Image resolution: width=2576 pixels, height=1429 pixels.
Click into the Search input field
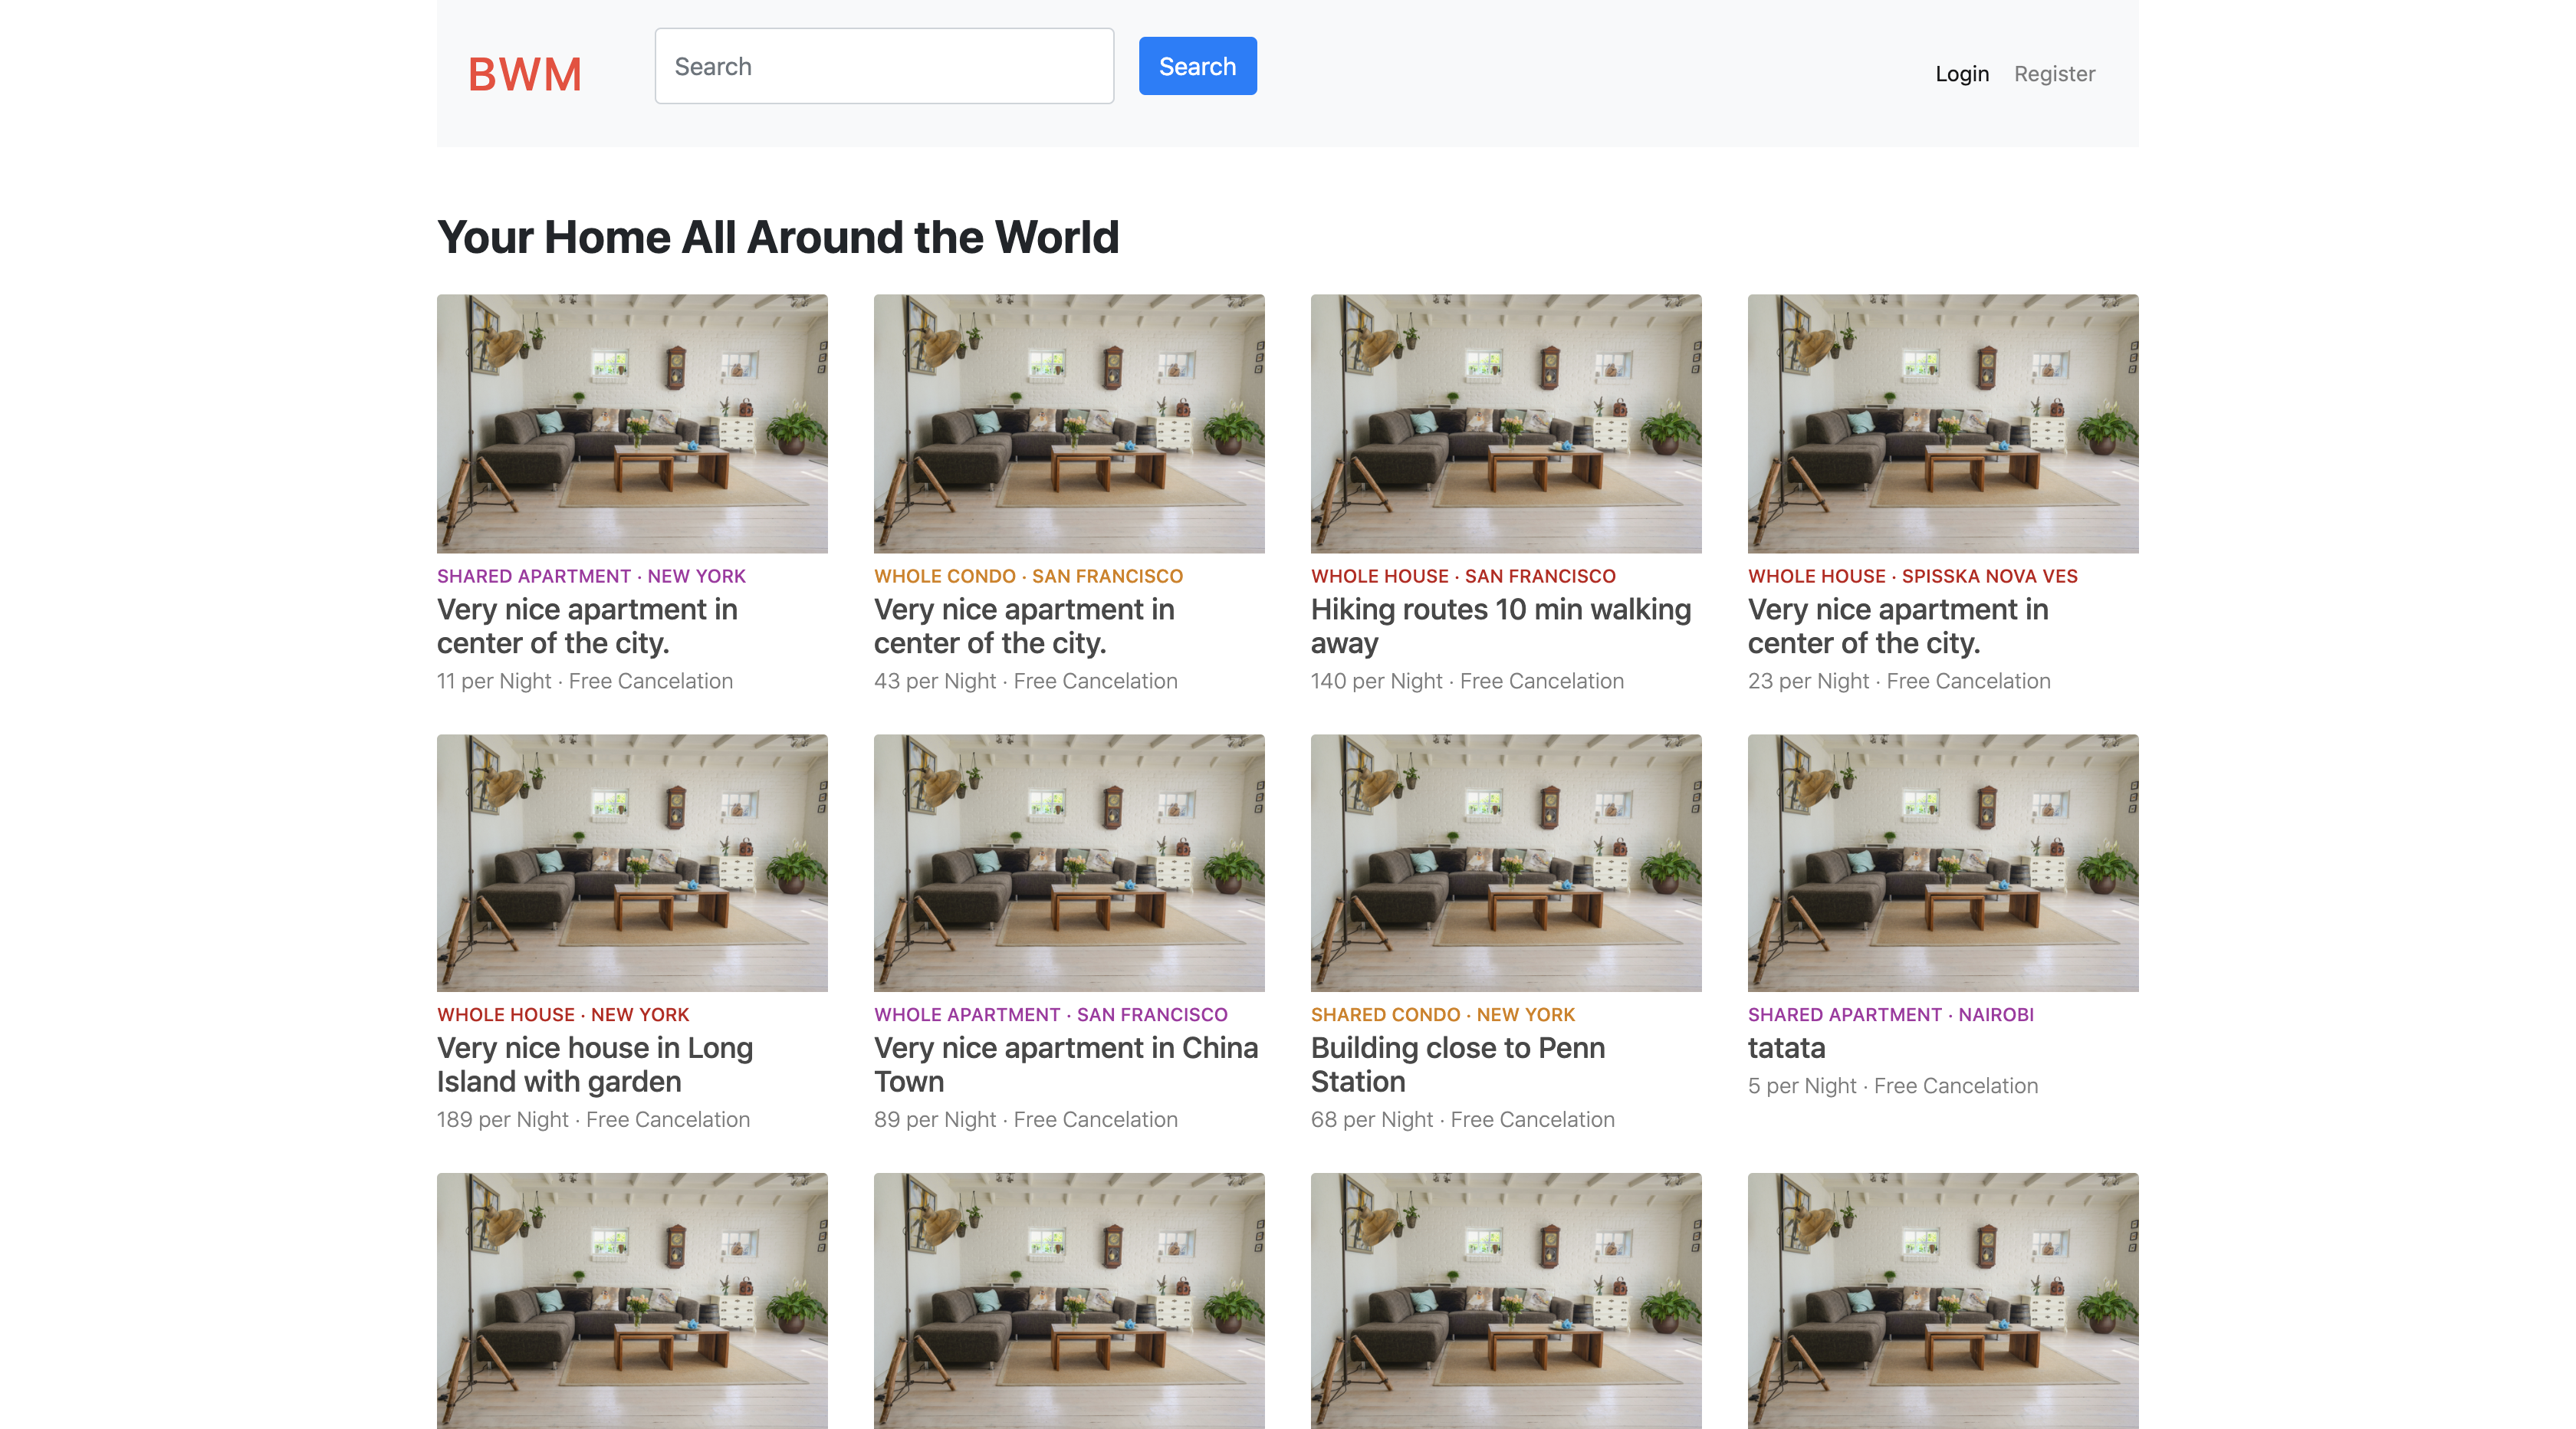(883, 66)
